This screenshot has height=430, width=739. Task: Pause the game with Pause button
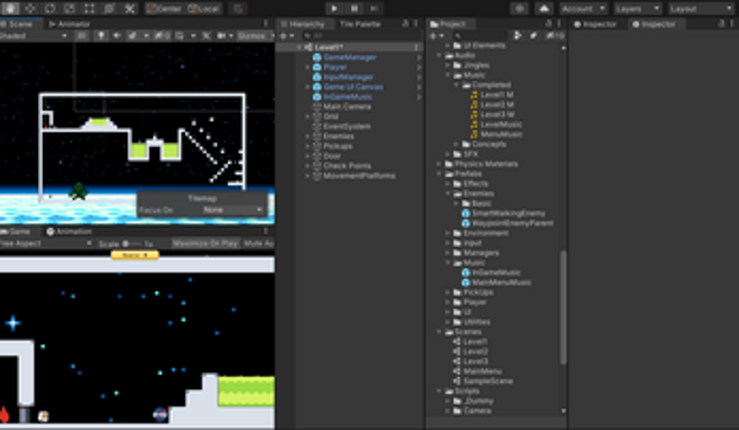point(354,8)
